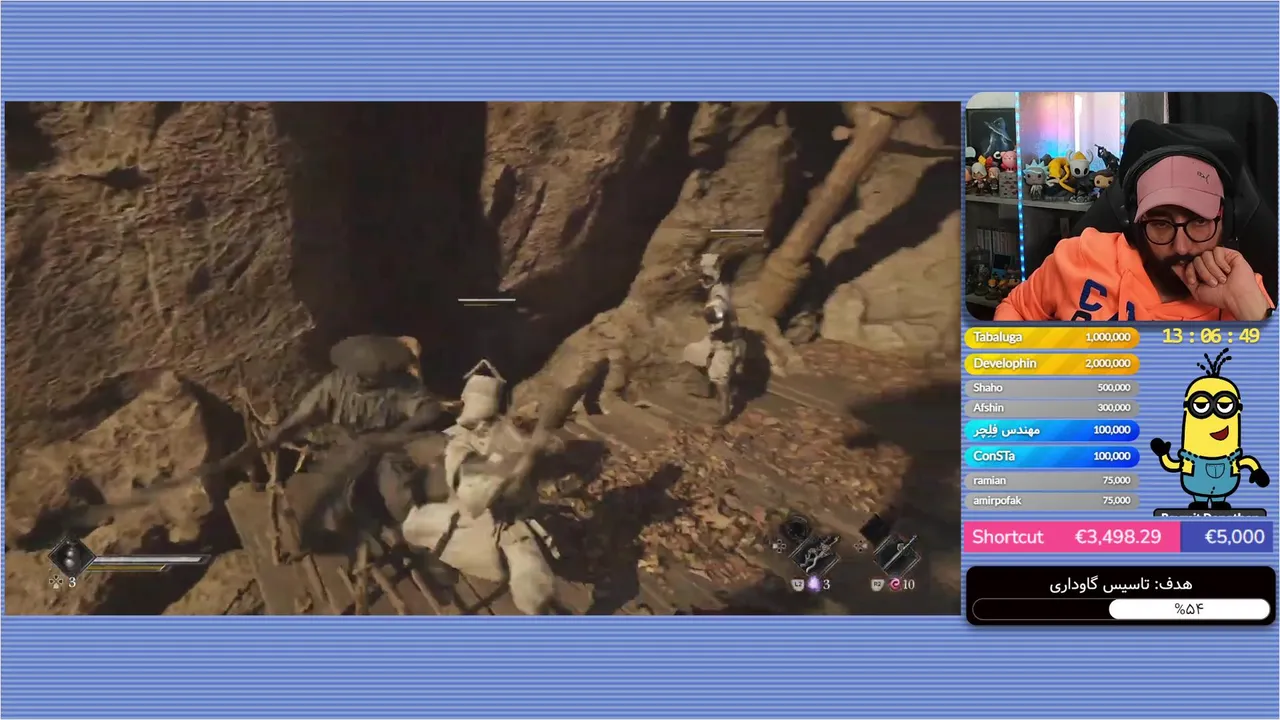Select the Afshin donor row
The width and height of the screenshot is (1280, 720).
(x=1051, y=408)
